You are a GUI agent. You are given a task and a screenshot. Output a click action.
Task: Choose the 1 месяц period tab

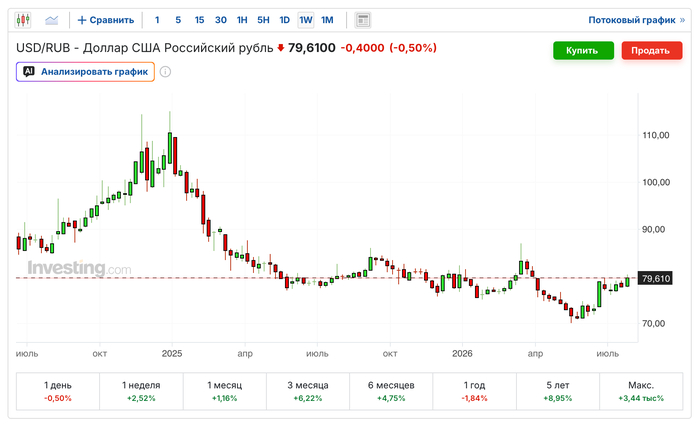click(225, 391)
